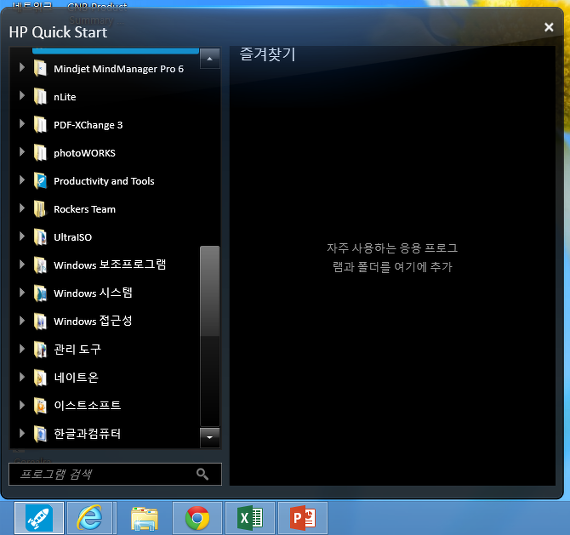The width and height of the screenshot is (570, 535).
Task: Click the program list scrollbar thumb
Action: click(210, 291)
